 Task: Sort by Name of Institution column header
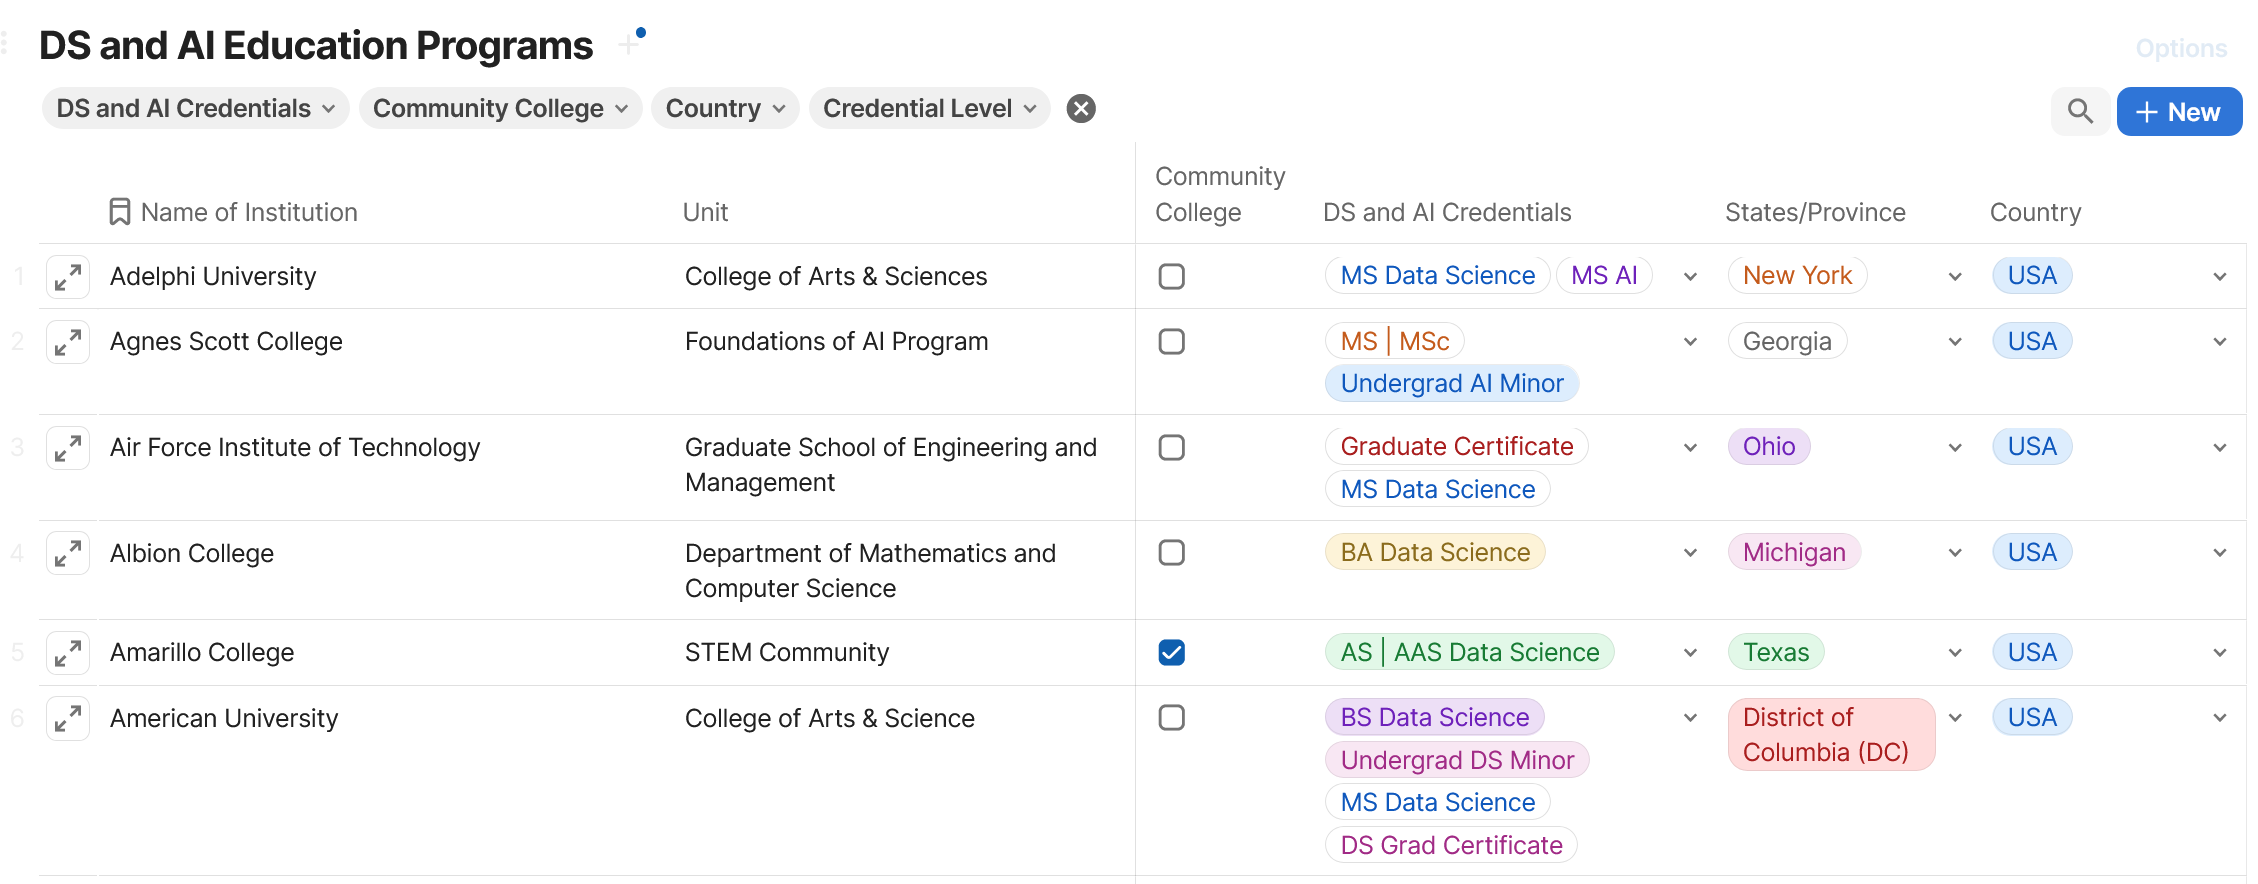[249, 212]
